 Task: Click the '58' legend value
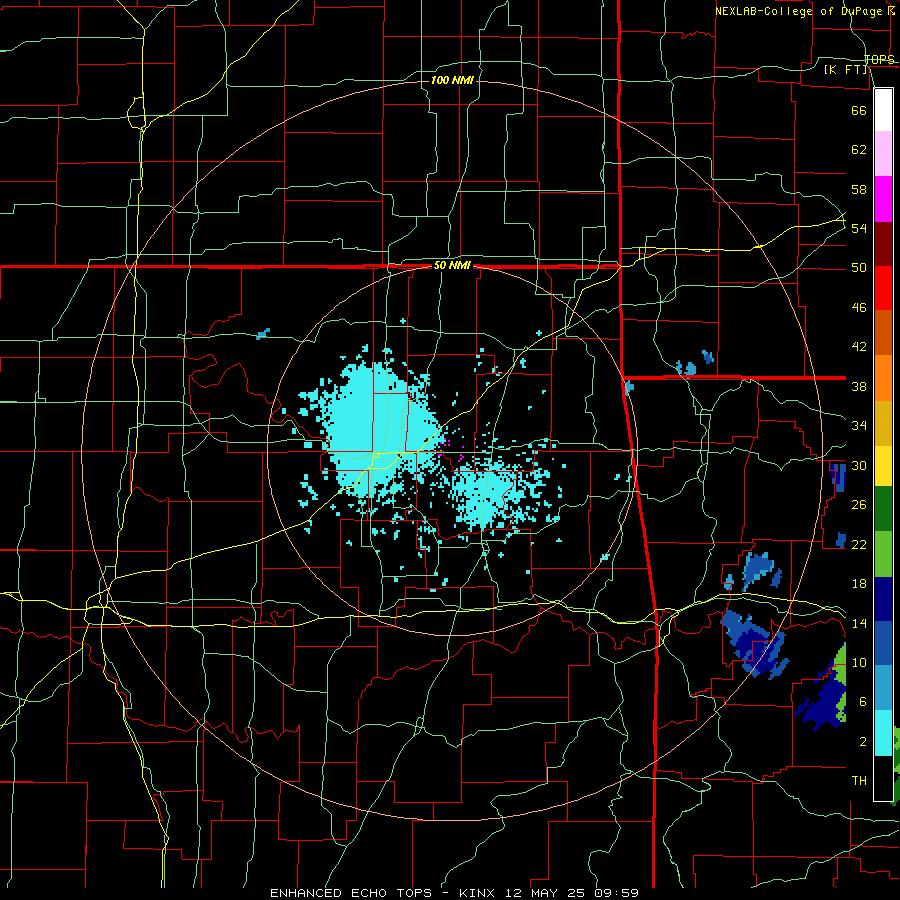click(859, 189)
